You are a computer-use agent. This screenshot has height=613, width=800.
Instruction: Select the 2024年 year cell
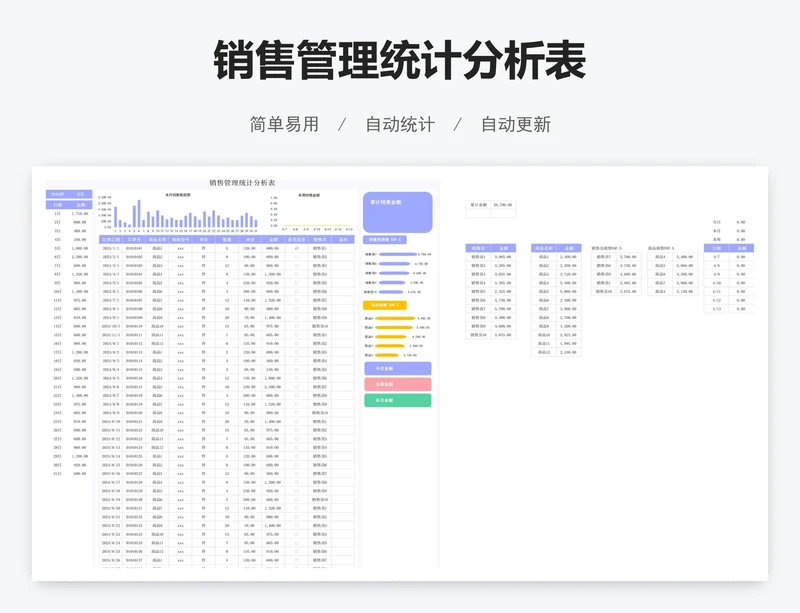tap(57, 194)
